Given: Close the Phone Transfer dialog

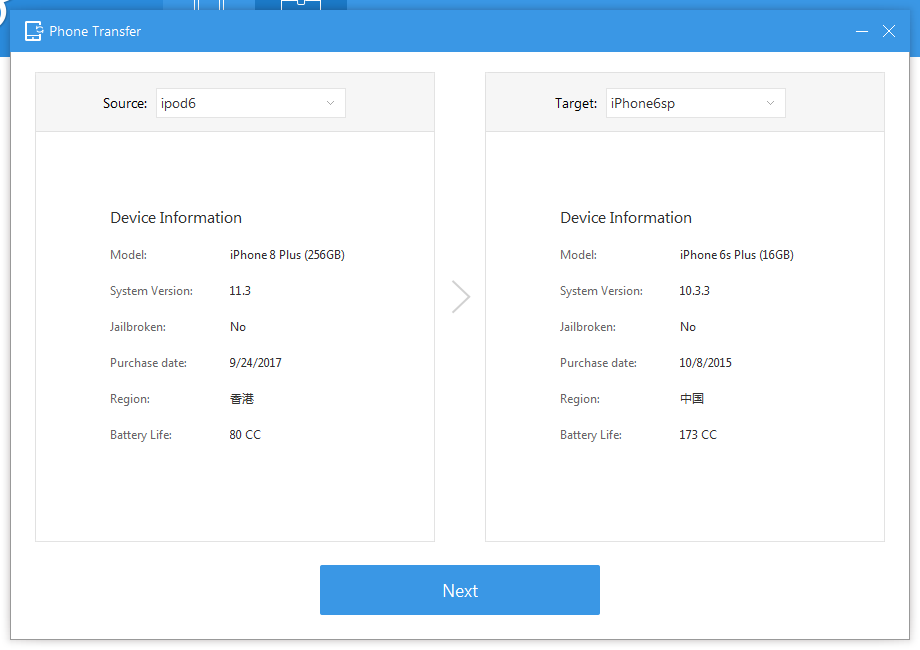Looking at the screenshot, I should (x=889, y=31).
